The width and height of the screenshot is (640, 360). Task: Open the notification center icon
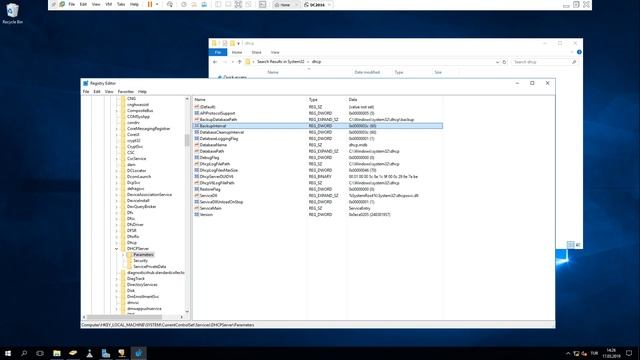(629, 353)
